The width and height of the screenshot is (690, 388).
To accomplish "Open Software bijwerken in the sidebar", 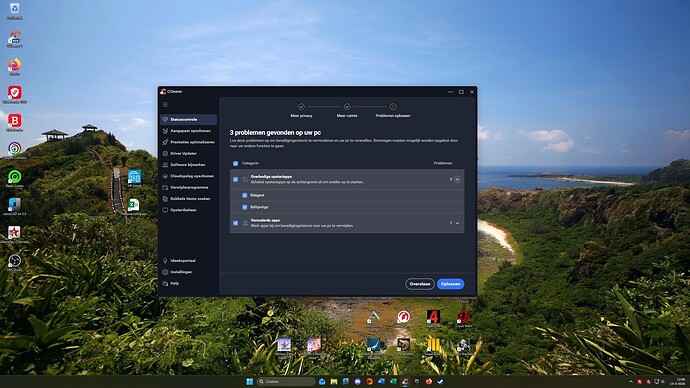I will pyautogui.click(x=188, y=165).
